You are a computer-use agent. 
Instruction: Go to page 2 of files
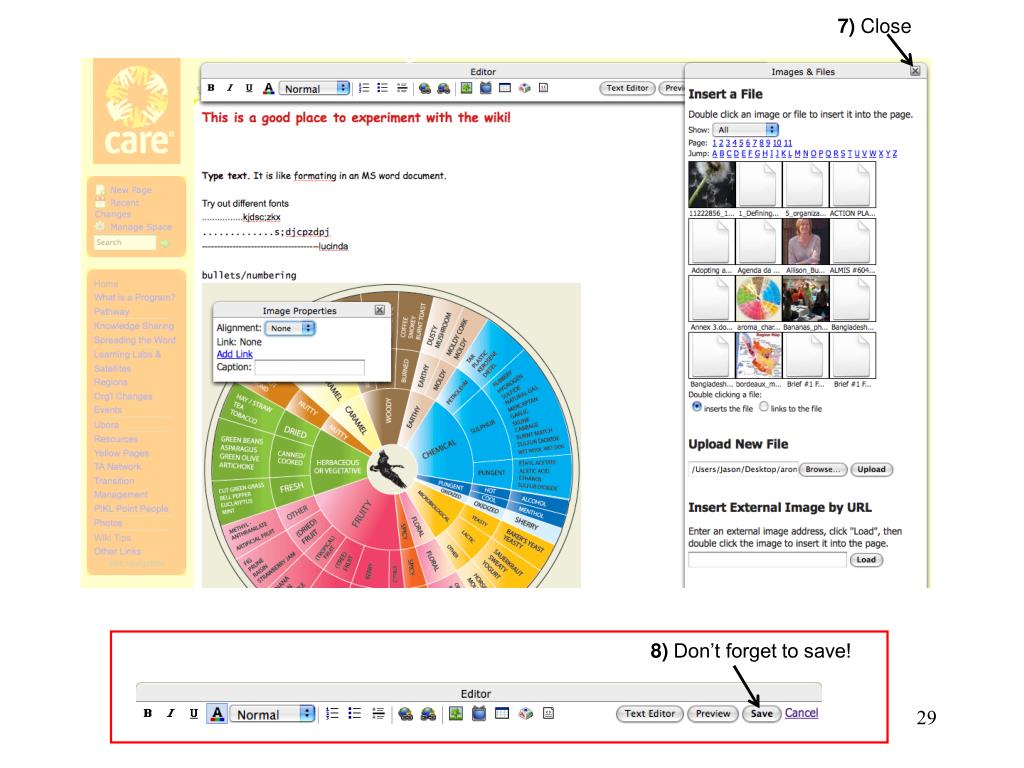[x=721, y=142]
